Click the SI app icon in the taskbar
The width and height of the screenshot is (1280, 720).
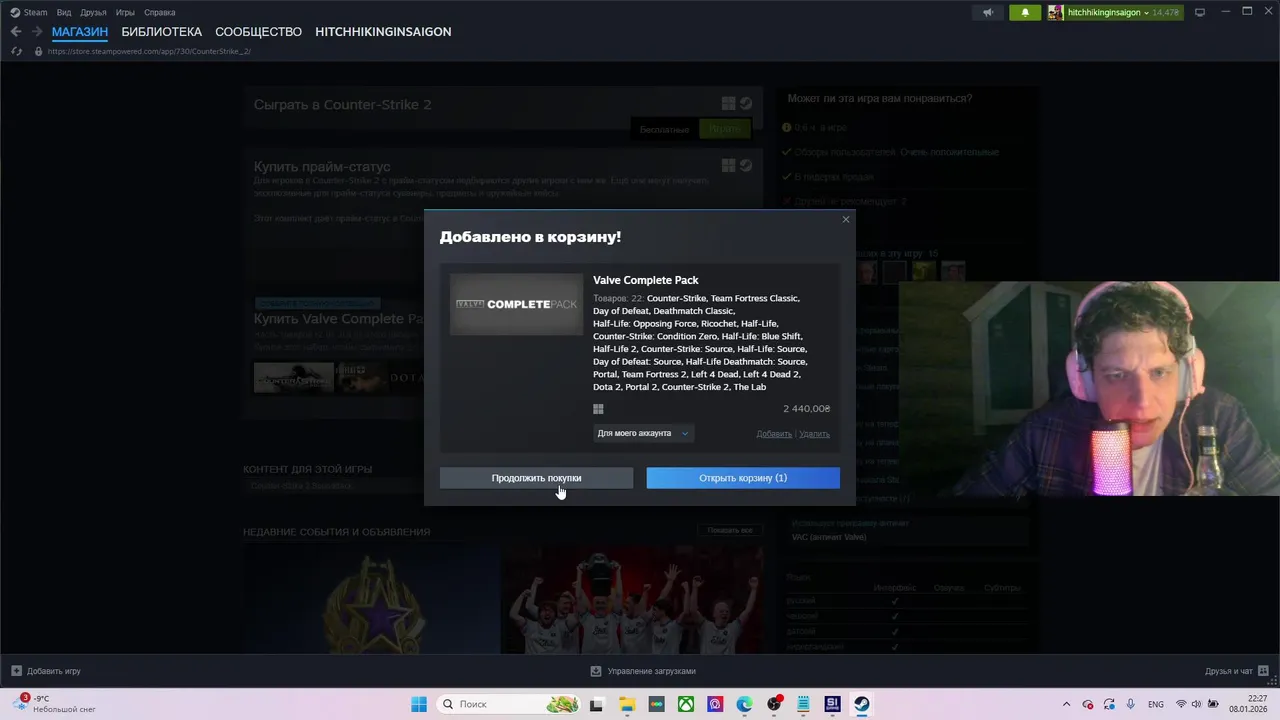832,704
